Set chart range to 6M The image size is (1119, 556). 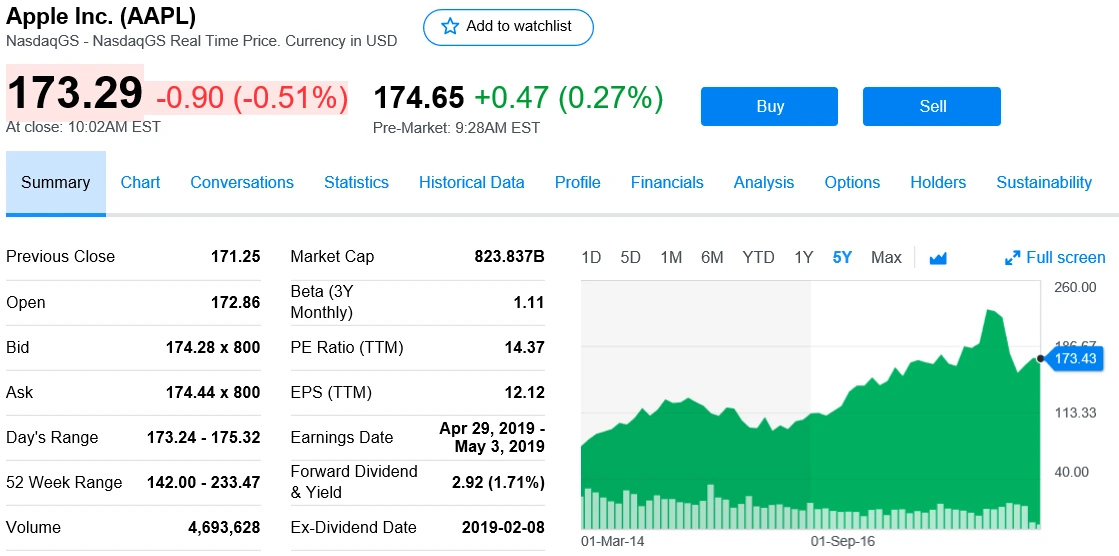coord(712,258)
